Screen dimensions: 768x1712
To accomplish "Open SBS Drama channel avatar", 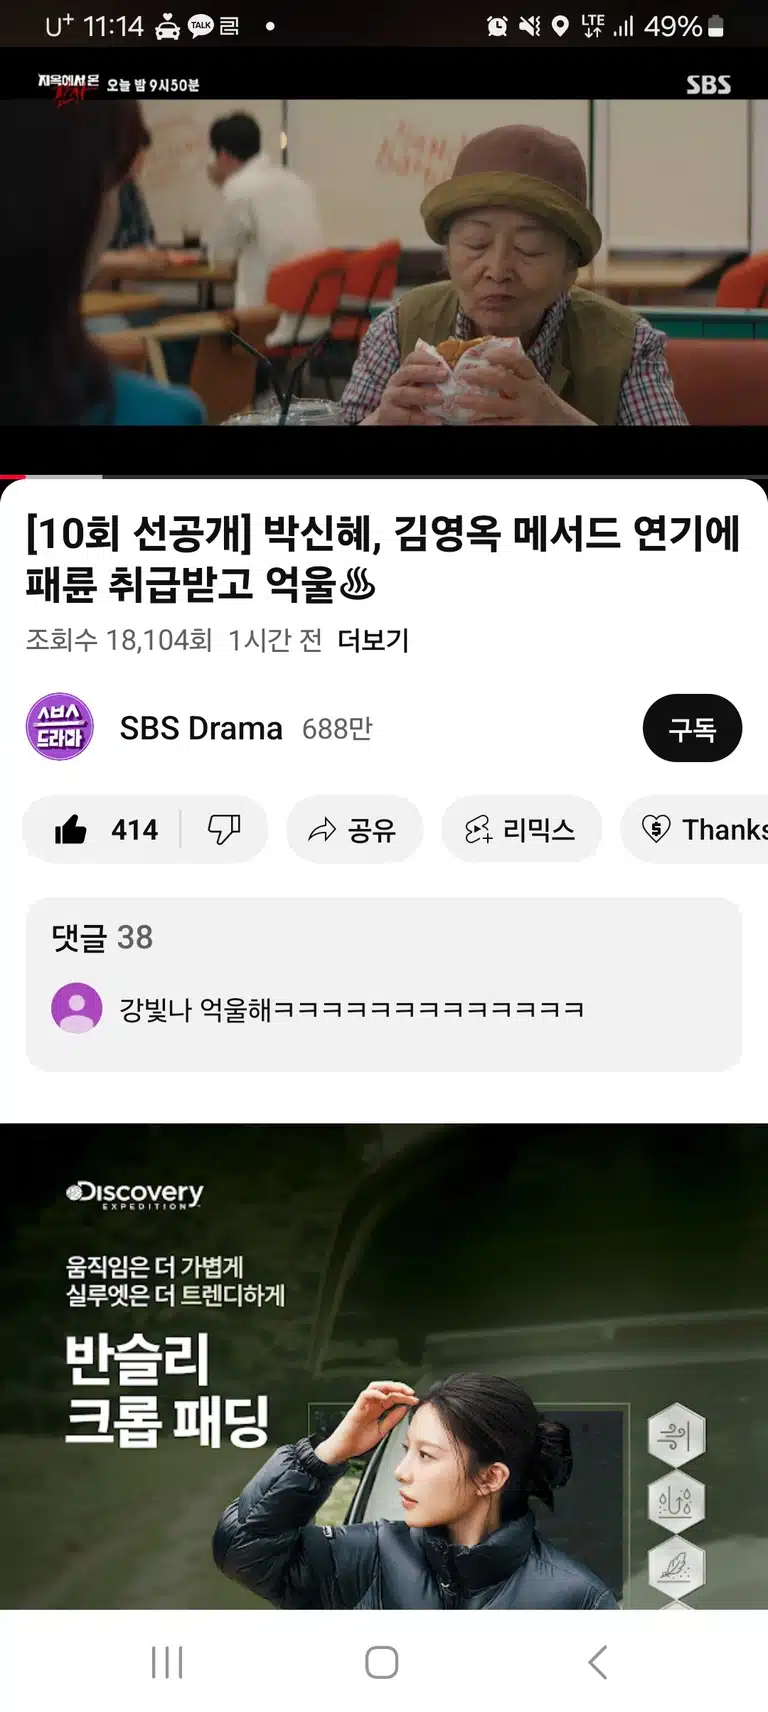I will click(x=59, y=727).
